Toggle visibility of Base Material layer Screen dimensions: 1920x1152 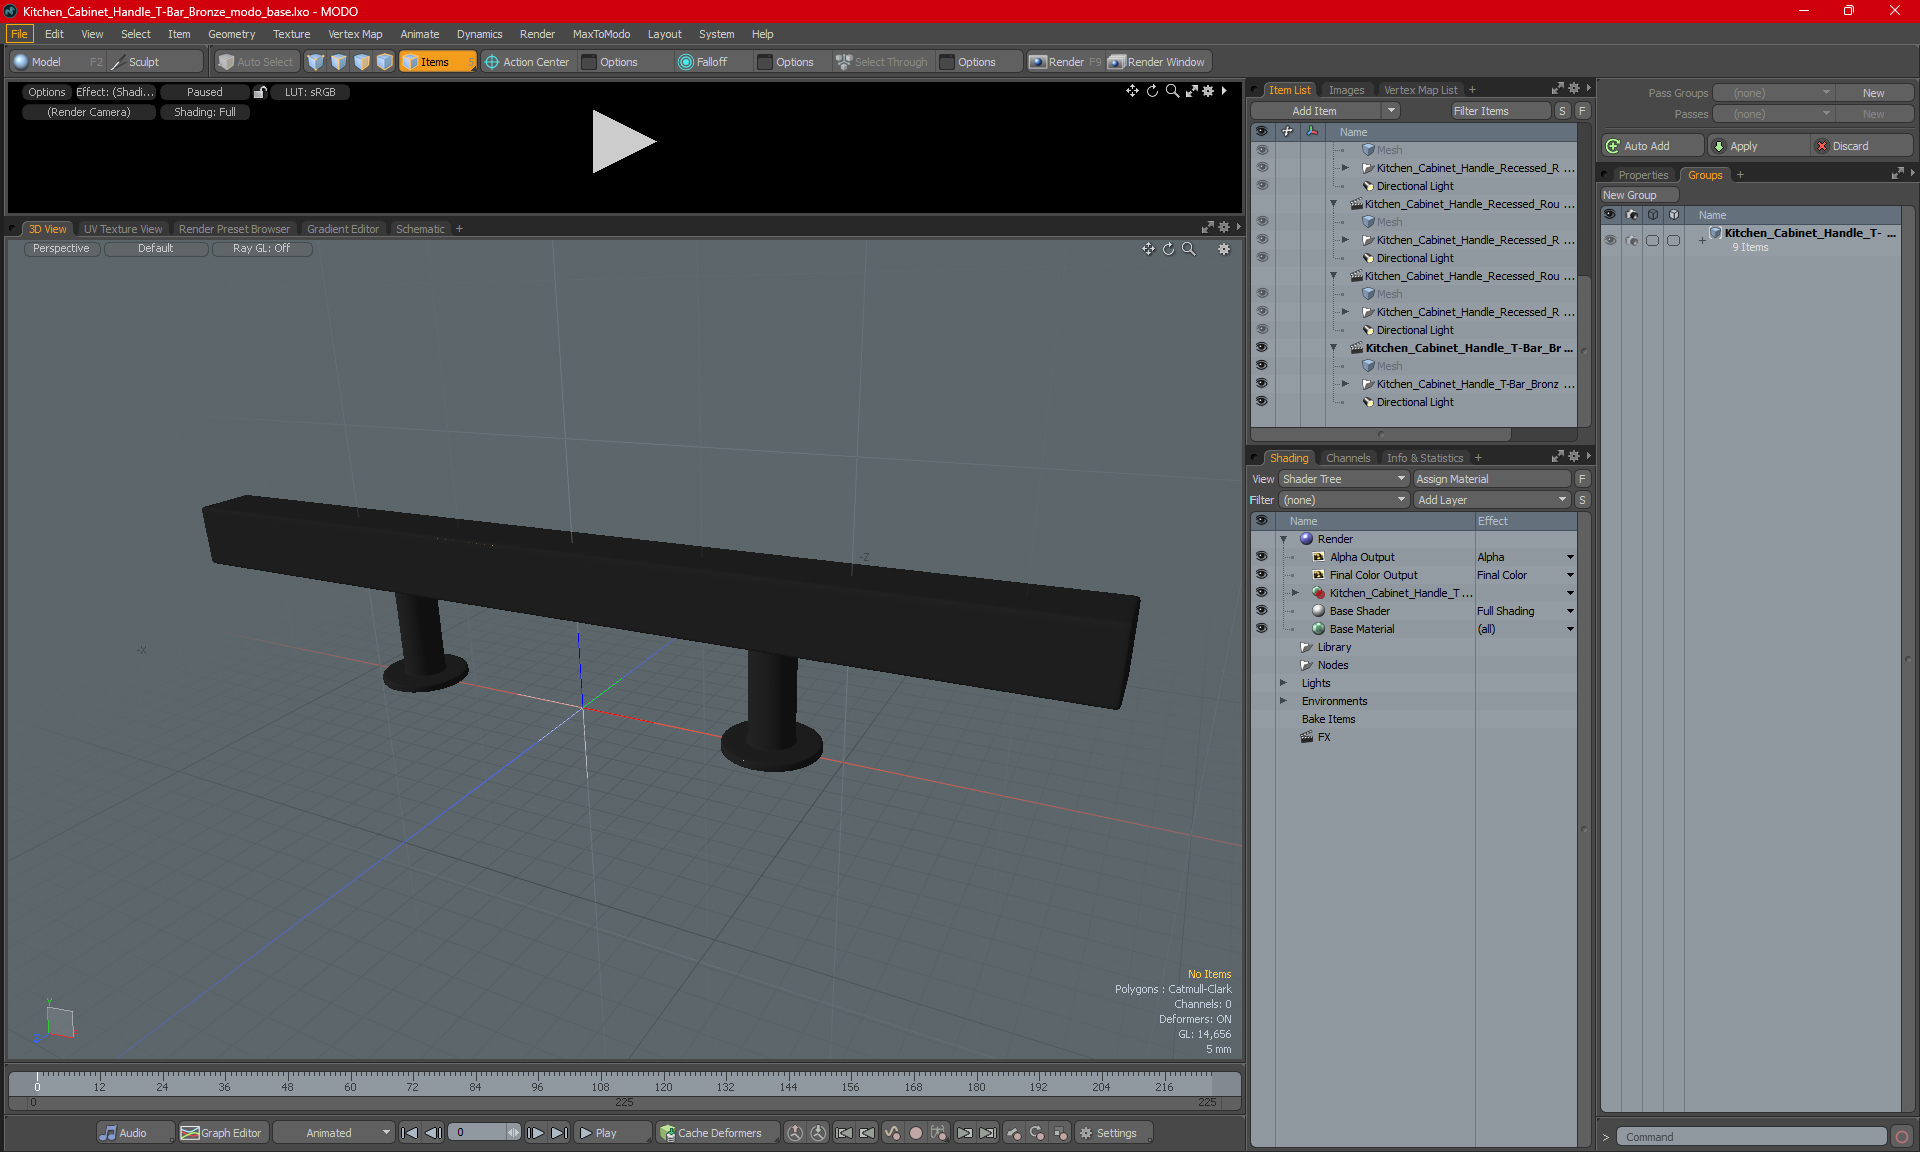(1261, 629)
